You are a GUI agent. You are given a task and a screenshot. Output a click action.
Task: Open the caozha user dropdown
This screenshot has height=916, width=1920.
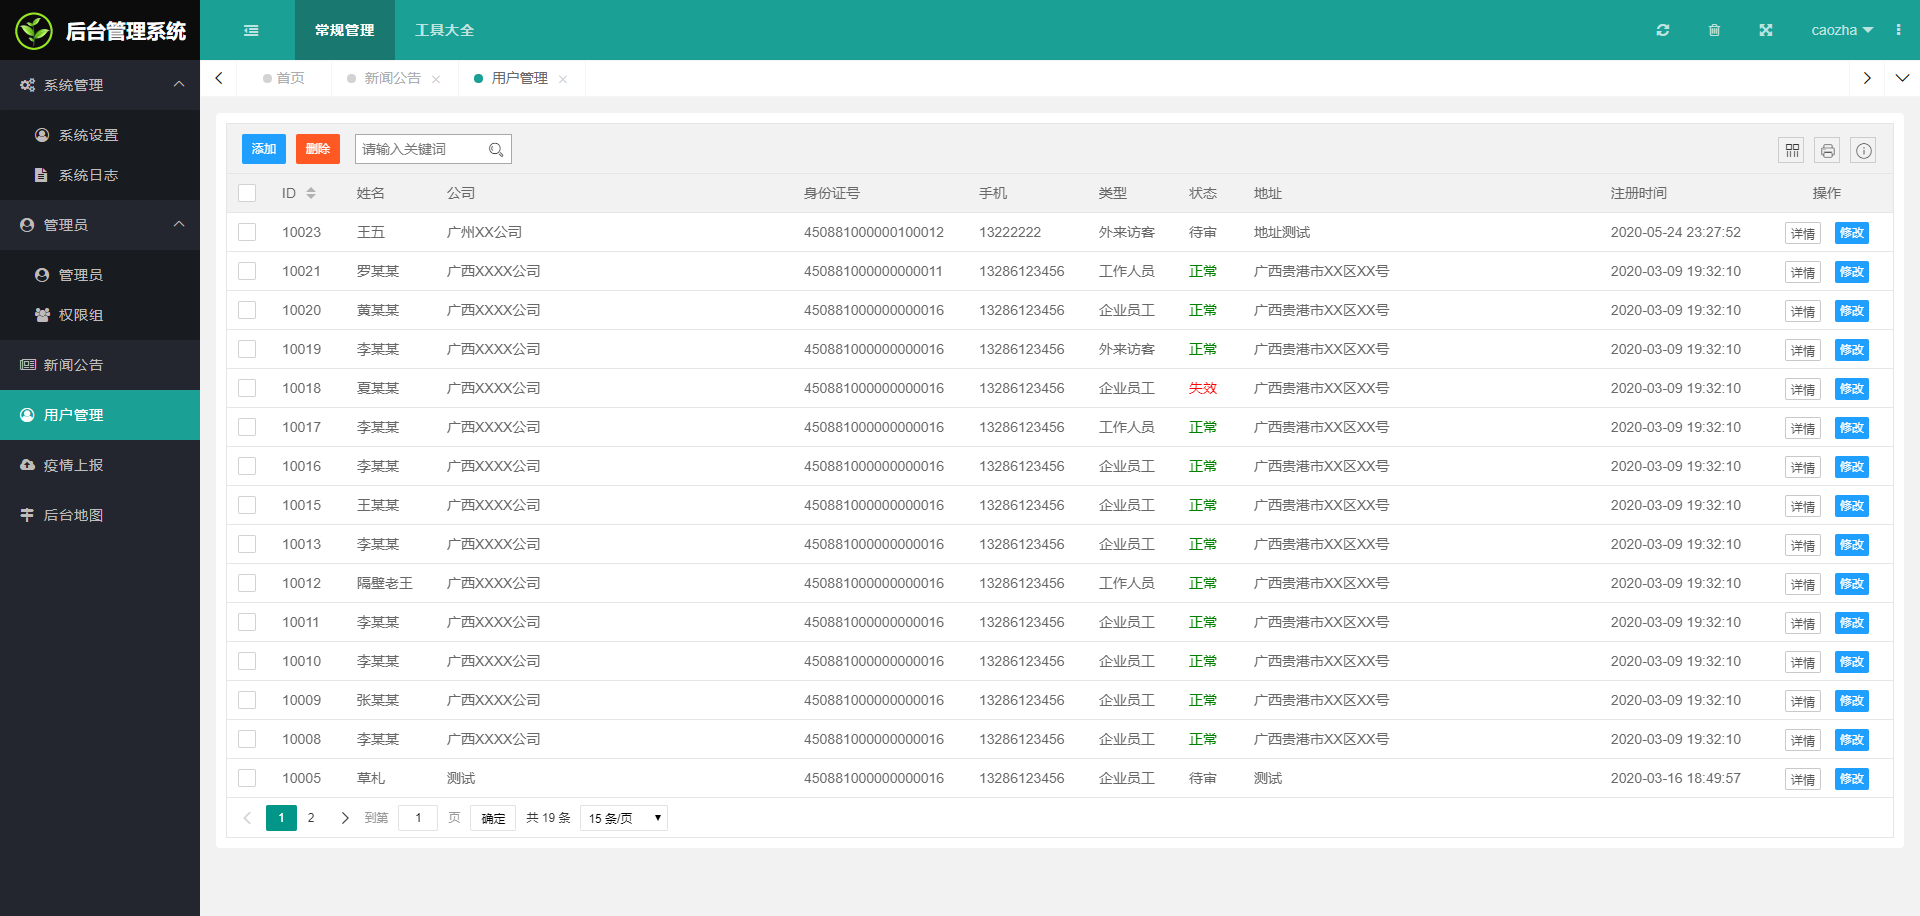(1842, 30)
